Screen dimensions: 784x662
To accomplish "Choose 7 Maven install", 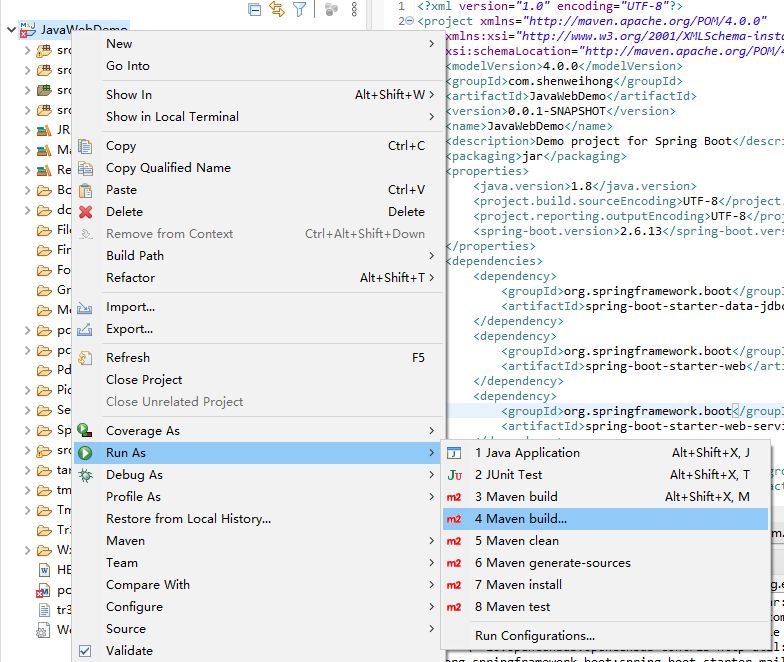I will pos(605,585).
